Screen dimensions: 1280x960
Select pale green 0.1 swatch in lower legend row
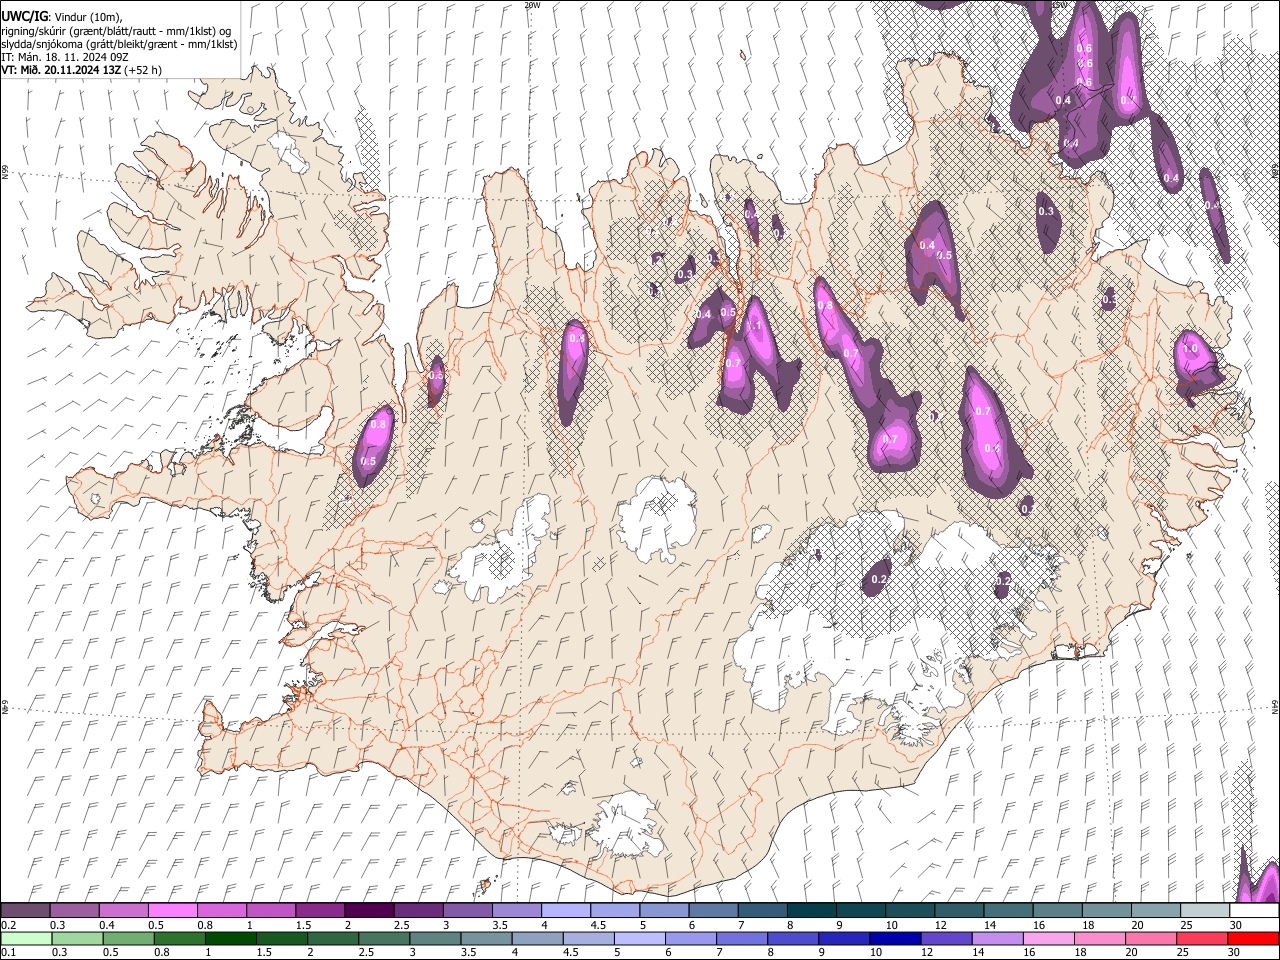click(x=25, y=938)
